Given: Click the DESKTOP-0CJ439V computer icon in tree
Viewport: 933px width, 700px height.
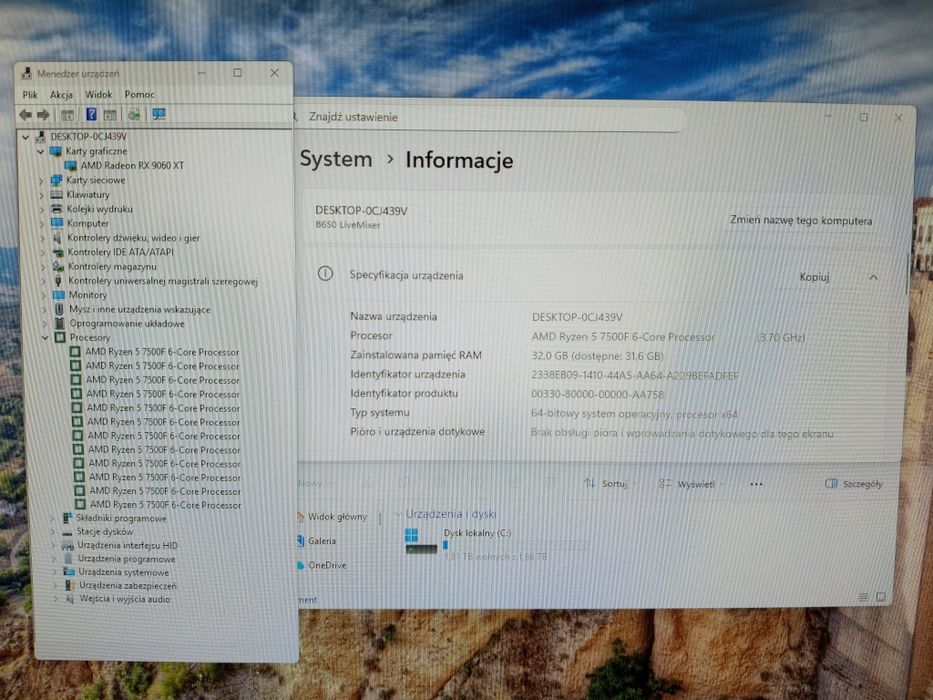Looking at the screenshot, I should point(40,137).
